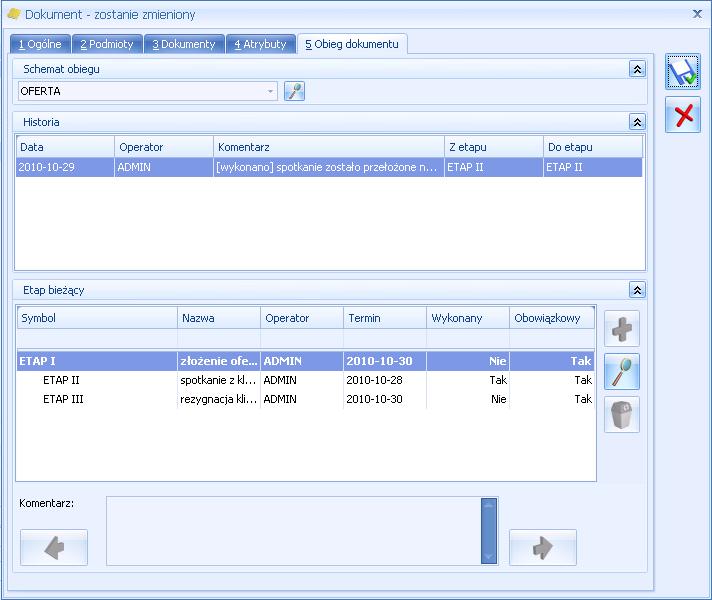This screenshot has width=712, height=600.
Task: Add a new stage with the plus icon
Action: click(622, 329)
